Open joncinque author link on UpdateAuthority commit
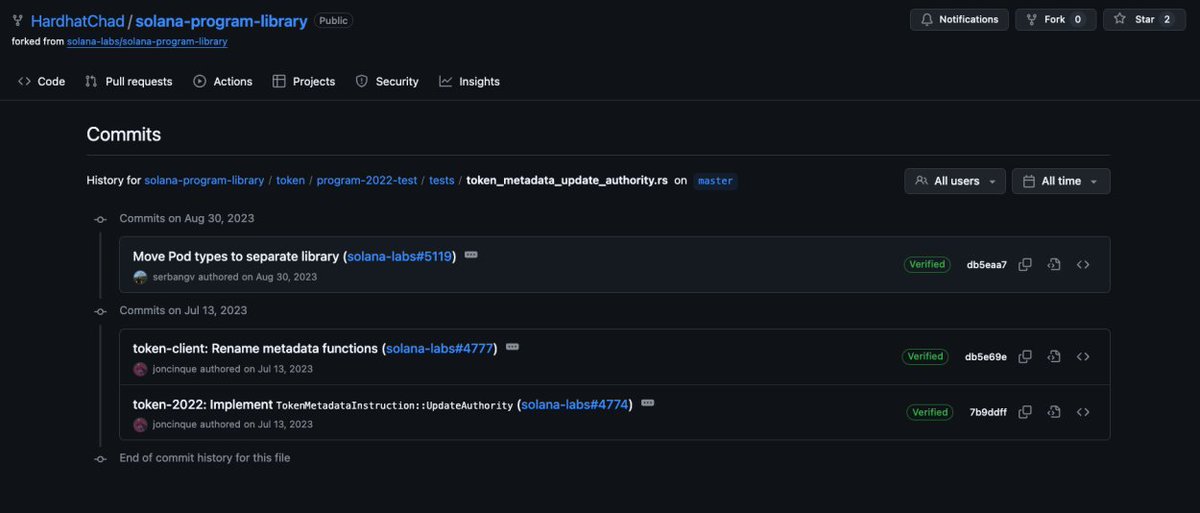The height and width of the screenshot is (513, 1200). (x=173, y=424)
